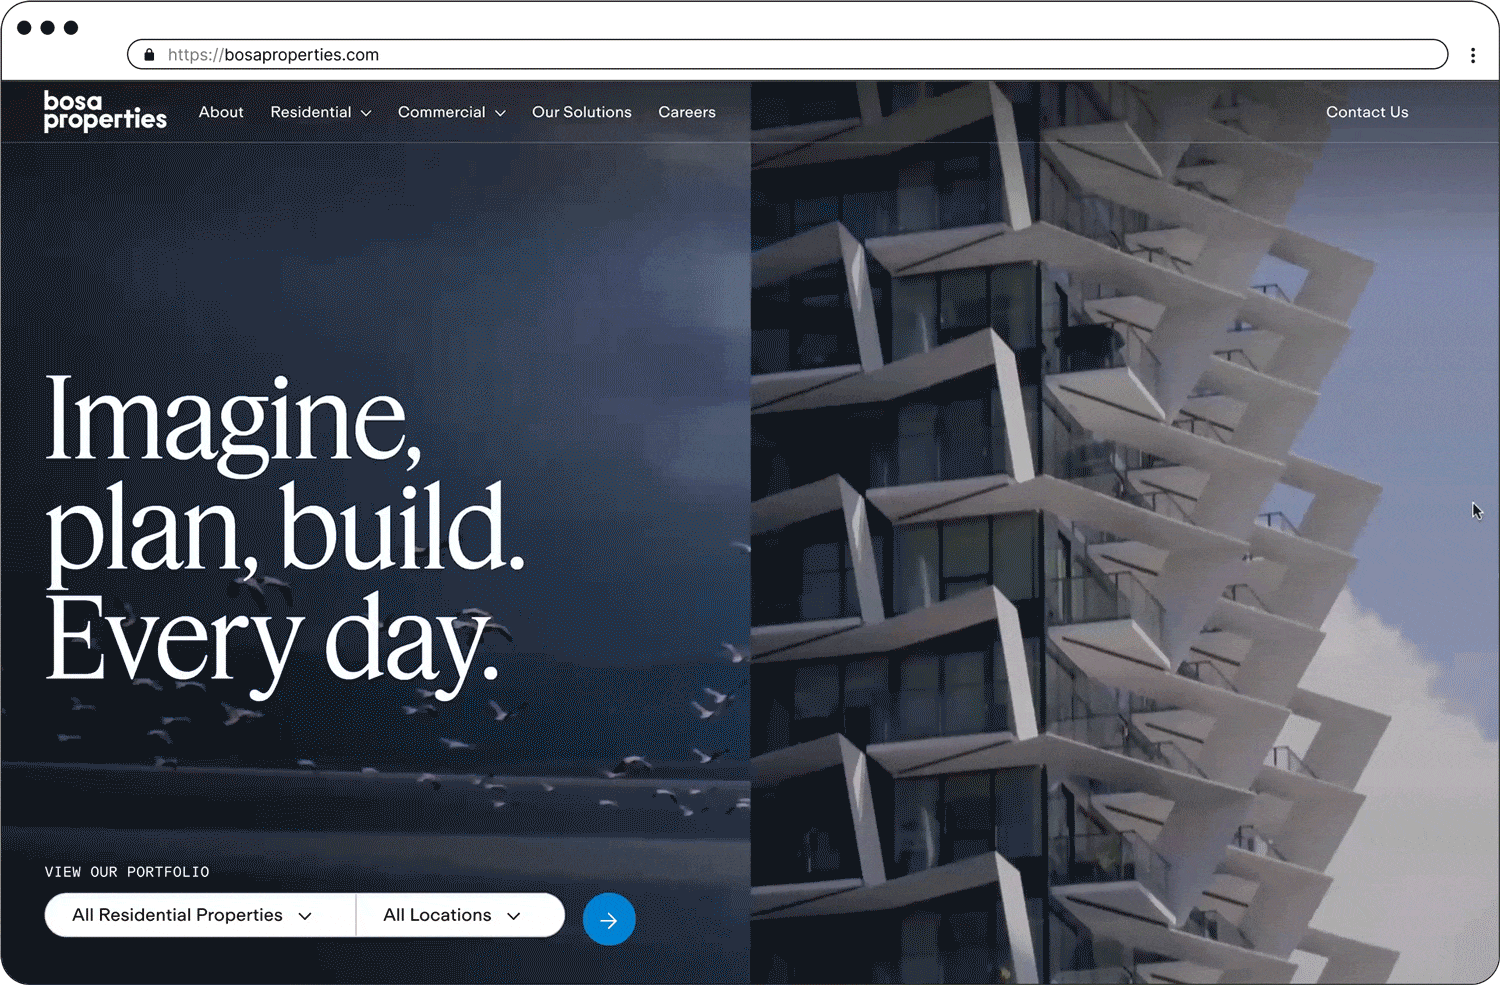Click the Contact Us link
This screenshot has height=985, width=1500.
(1367, 112)
